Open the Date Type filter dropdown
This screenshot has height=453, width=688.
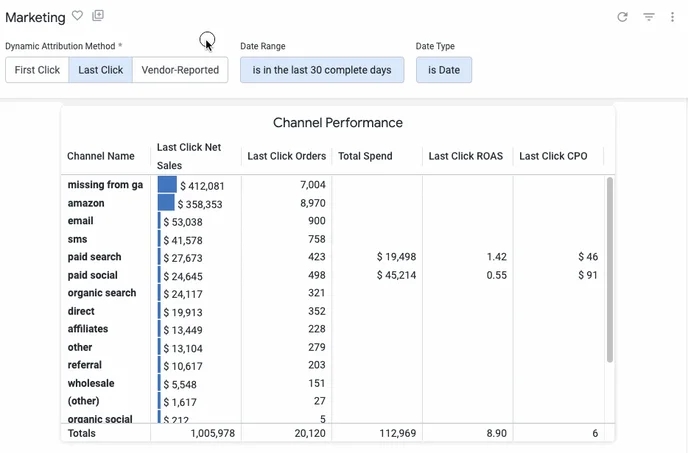pos(444,70)
